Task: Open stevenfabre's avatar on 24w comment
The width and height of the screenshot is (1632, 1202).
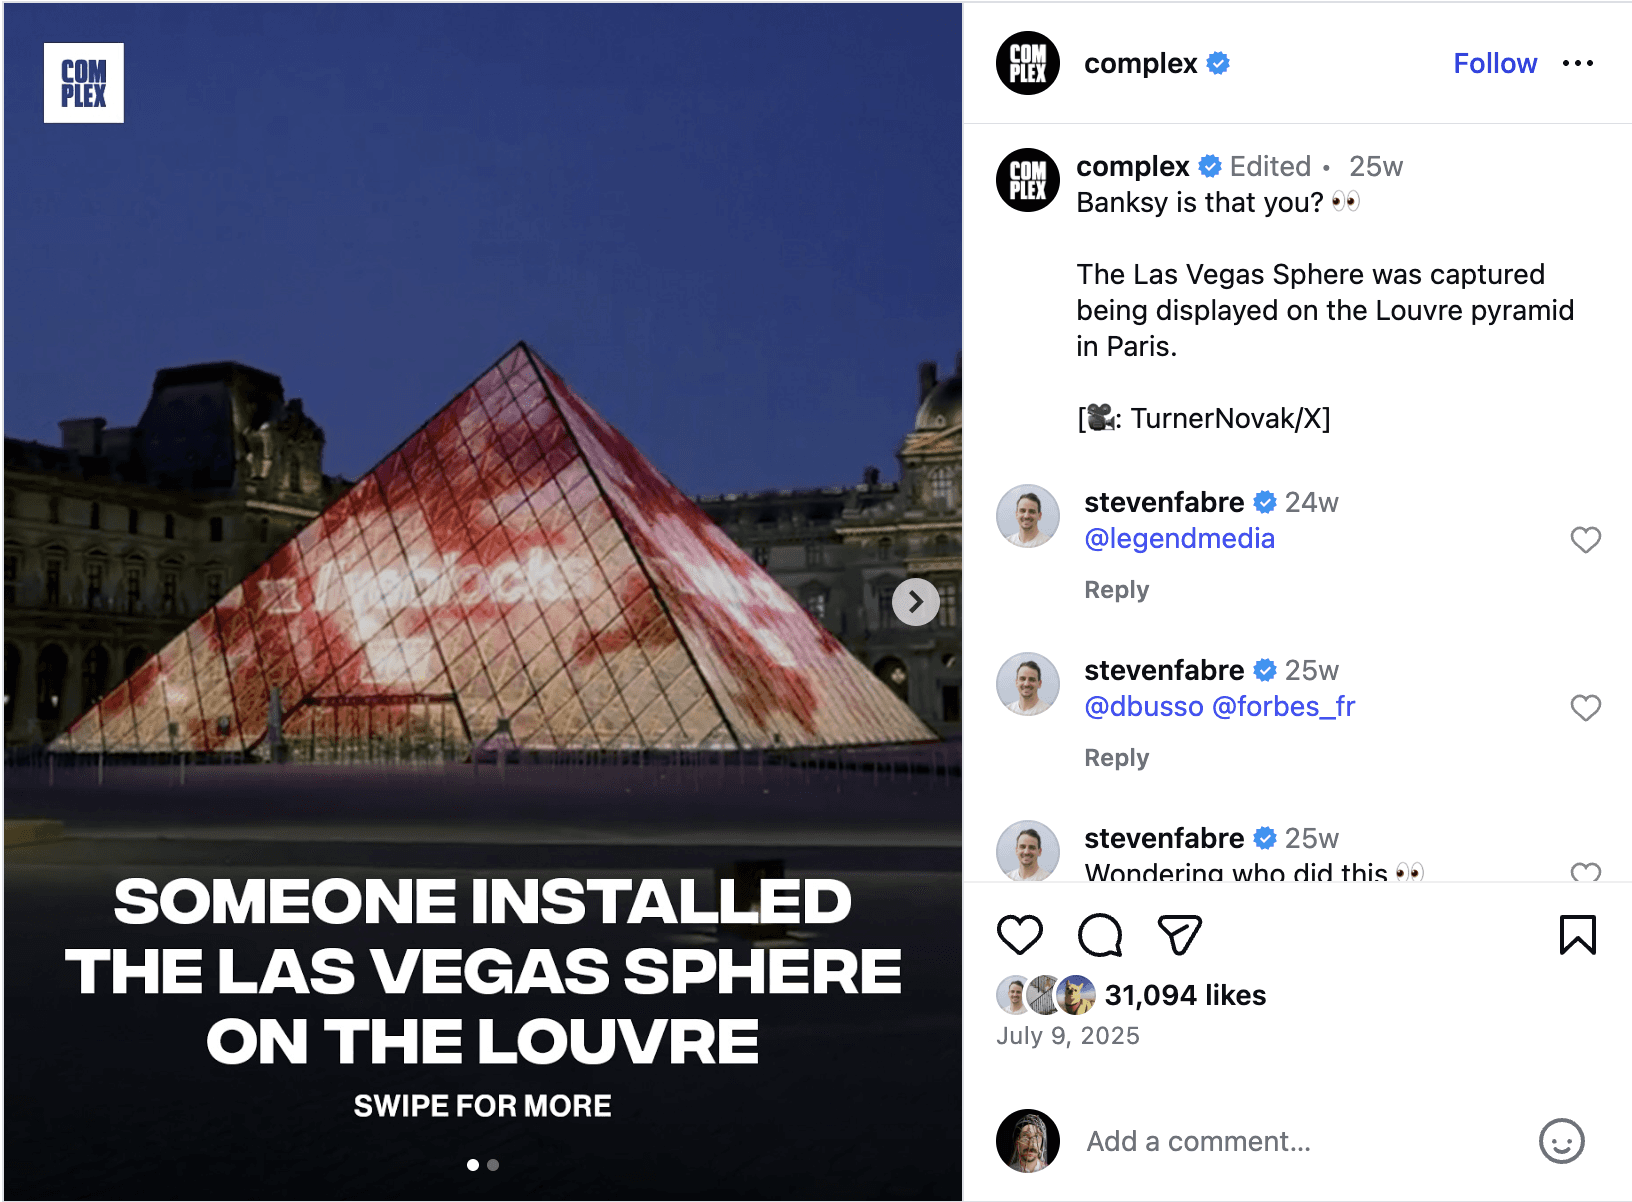Action: point(1027,516)
